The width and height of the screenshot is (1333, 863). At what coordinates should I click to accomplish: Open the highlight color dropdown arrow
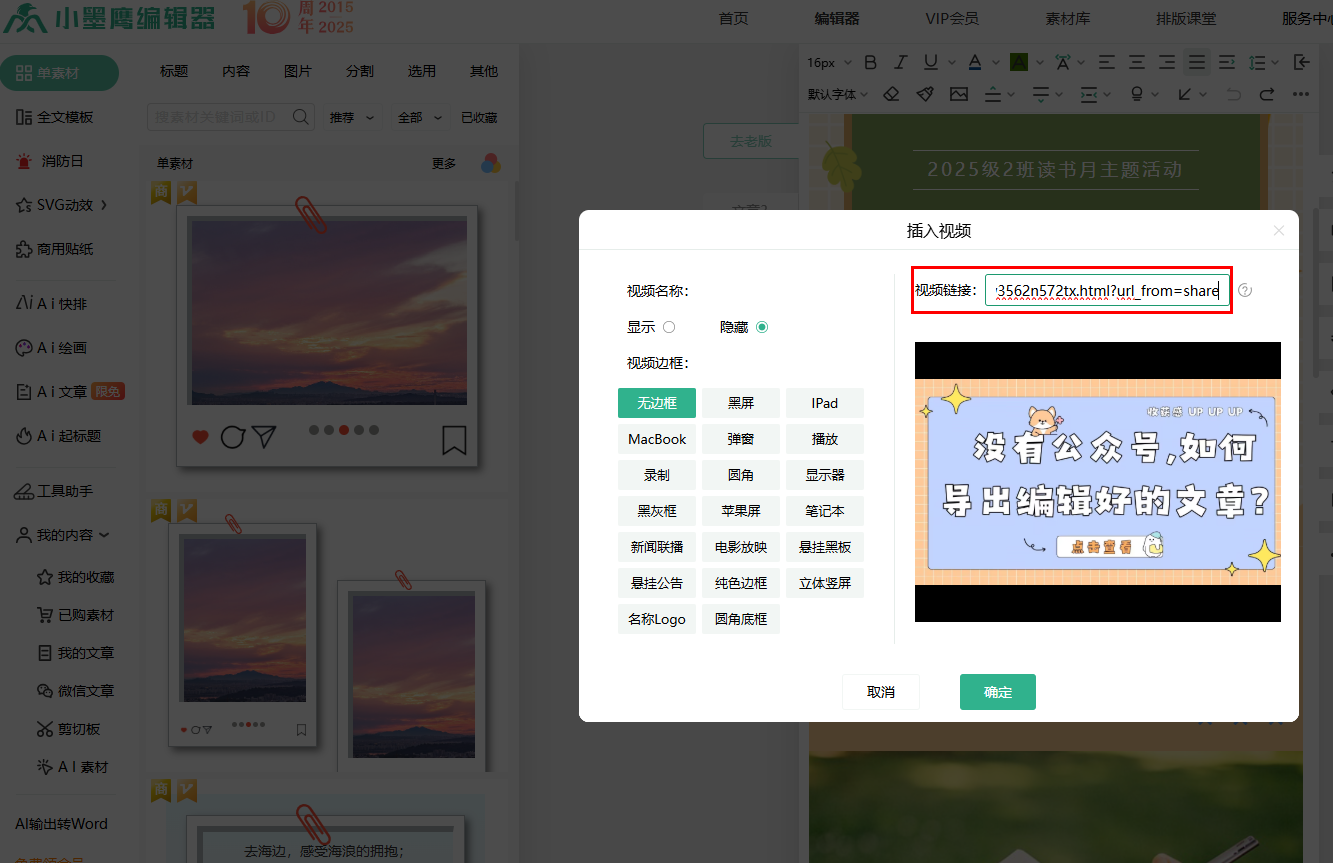[1041, 62]
